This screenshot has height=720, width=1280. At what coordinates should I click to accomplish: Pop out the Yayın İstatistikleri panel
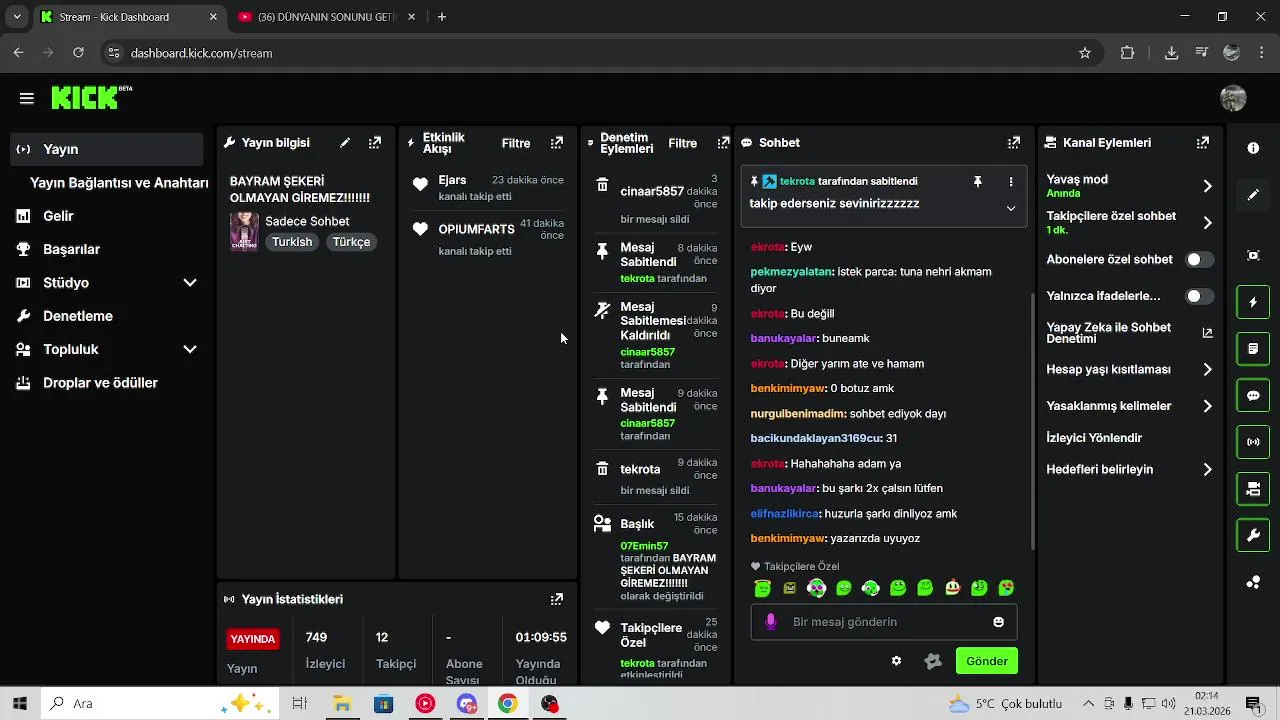557,599
